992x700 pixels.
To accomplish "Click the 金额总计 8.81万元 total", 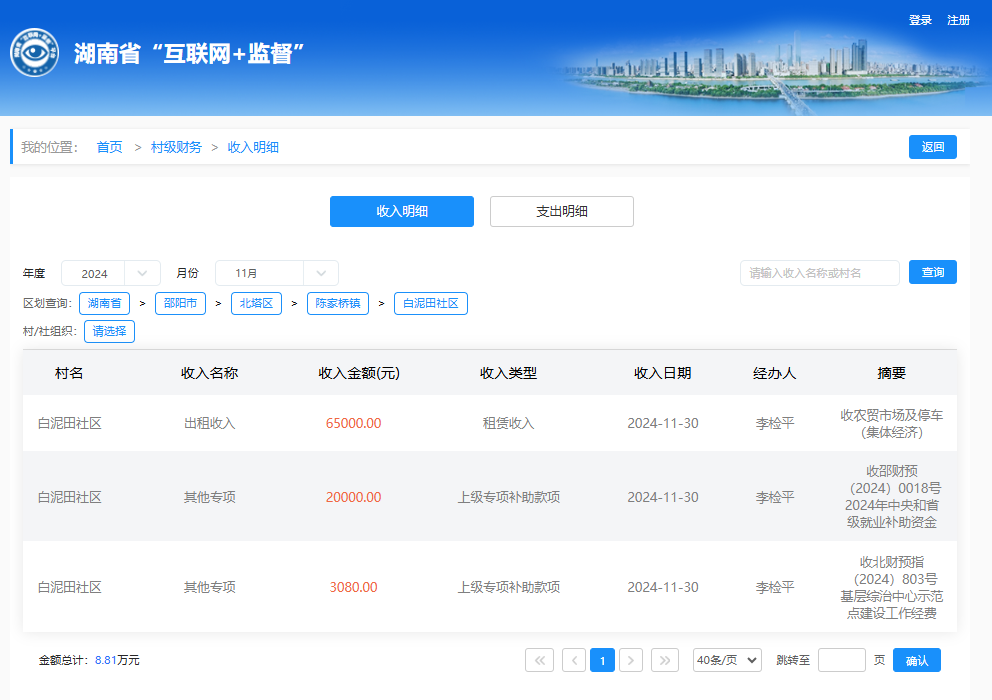I will pos(89,660).
